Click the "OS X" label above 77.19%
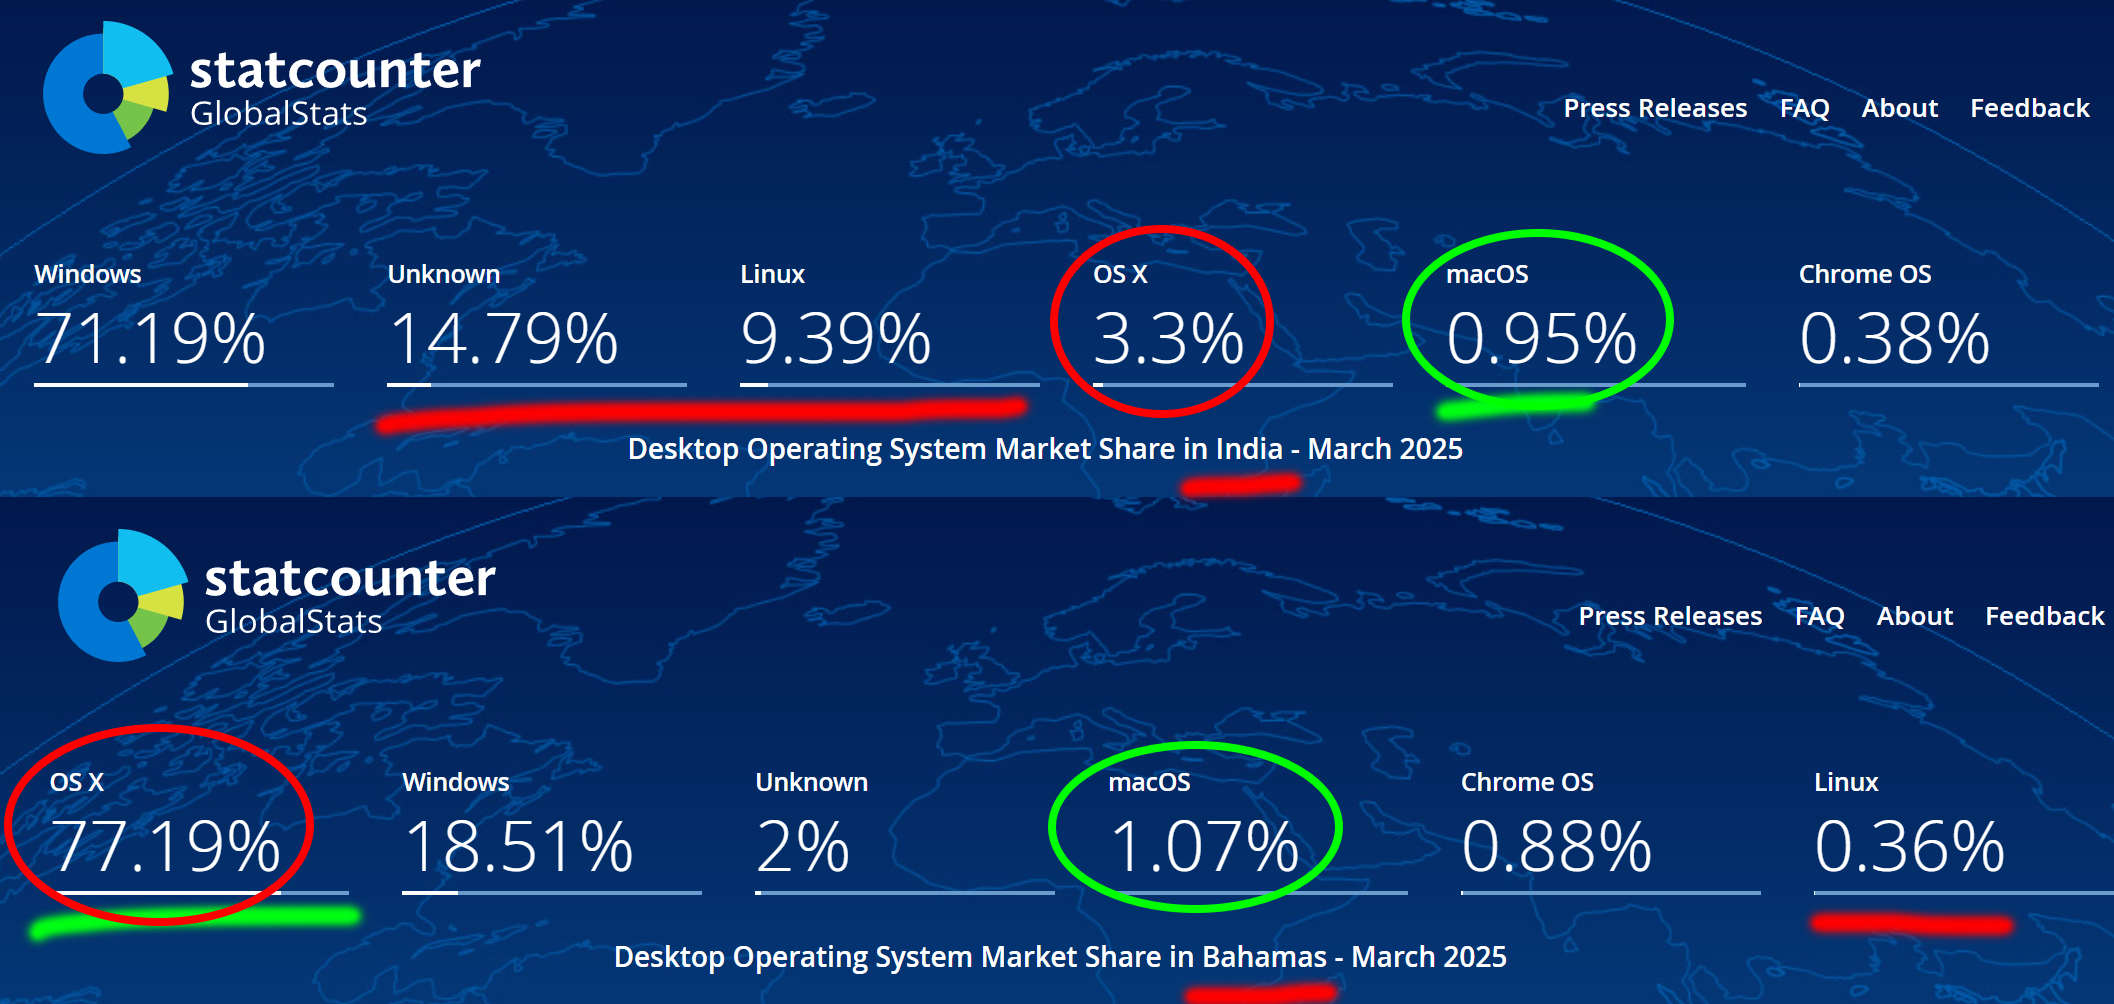 [x=77, y=782]
